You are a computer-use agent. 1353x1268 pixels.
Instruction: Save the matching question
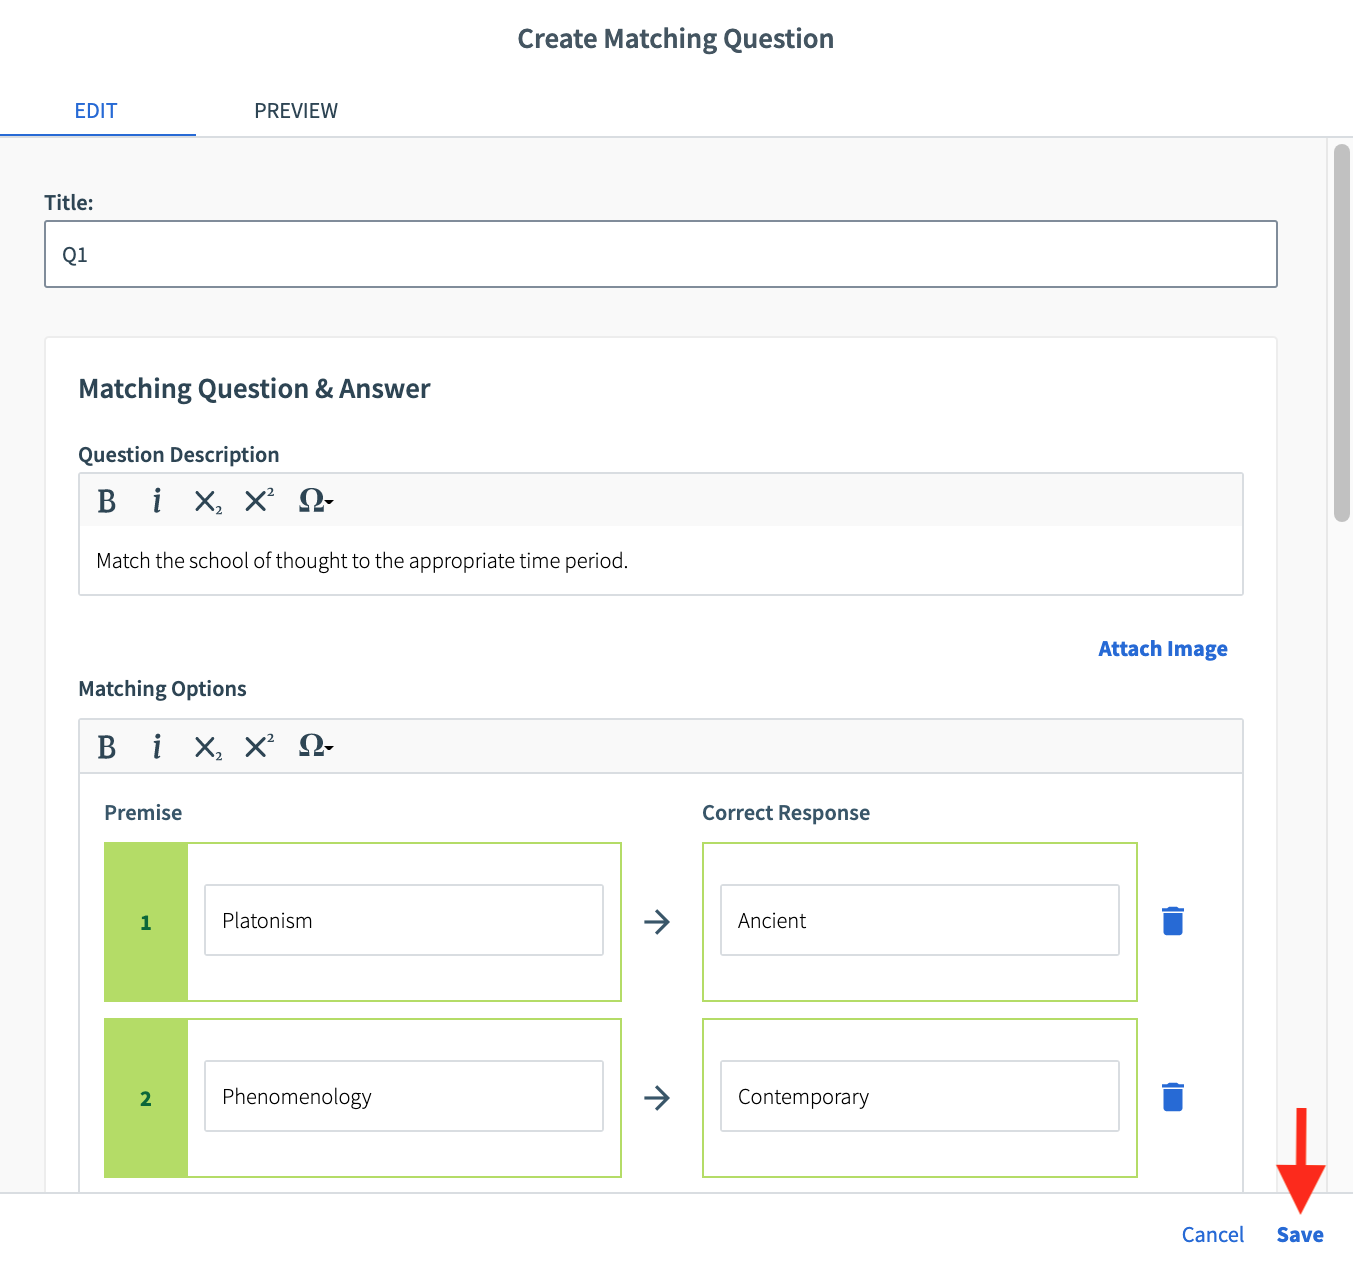click(1299, 1235)
